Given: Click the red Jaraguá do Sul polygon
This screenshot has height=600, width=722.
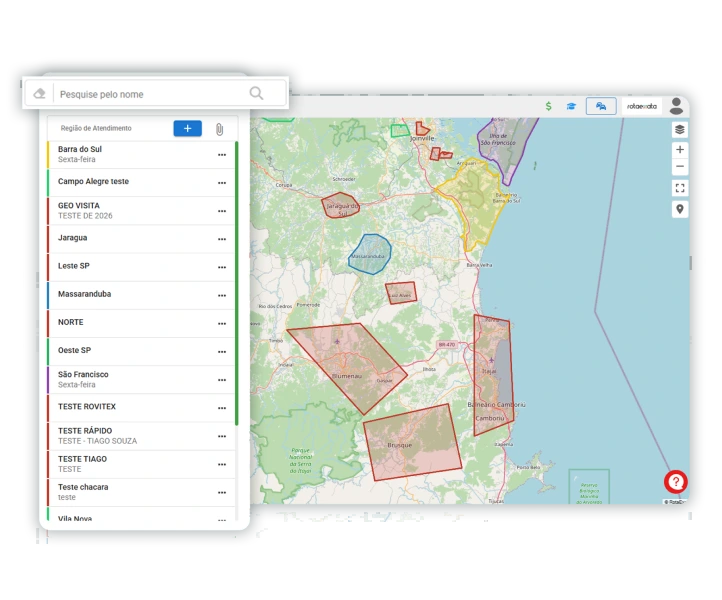Looking at the screenshot, I should point(341,205).
